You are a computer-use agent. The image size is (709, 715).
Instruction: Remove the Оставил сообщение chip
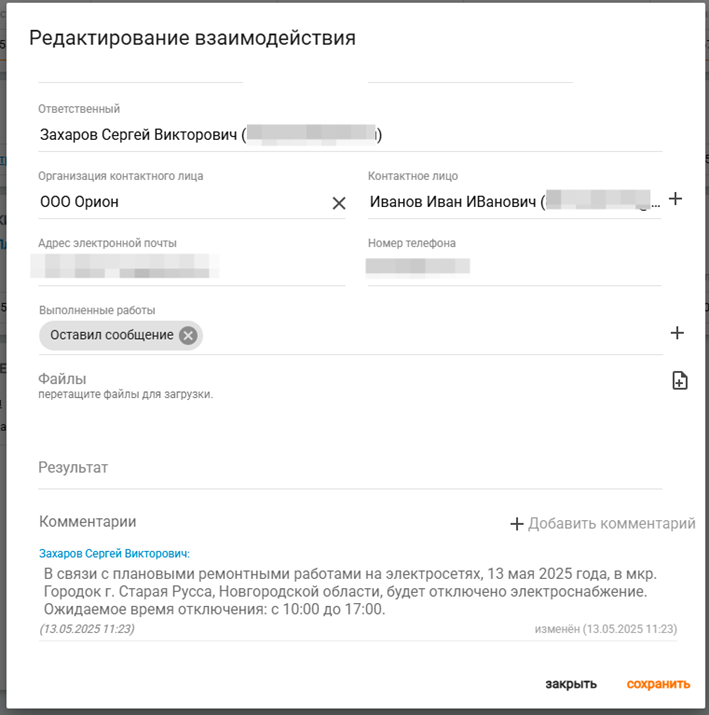(x=188, y=336)
